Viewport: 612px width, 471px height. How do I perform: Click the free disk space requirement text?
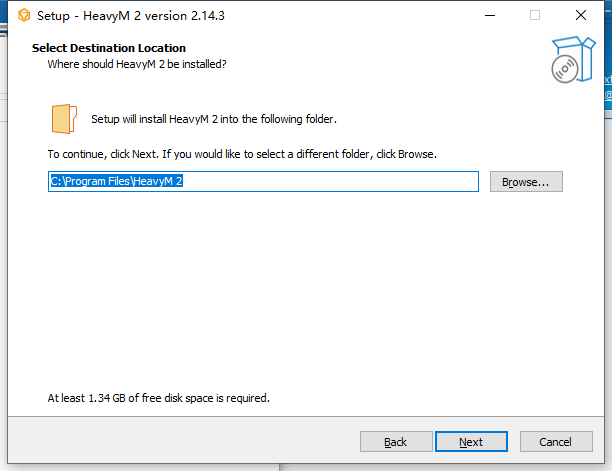[x=158, y=398]
